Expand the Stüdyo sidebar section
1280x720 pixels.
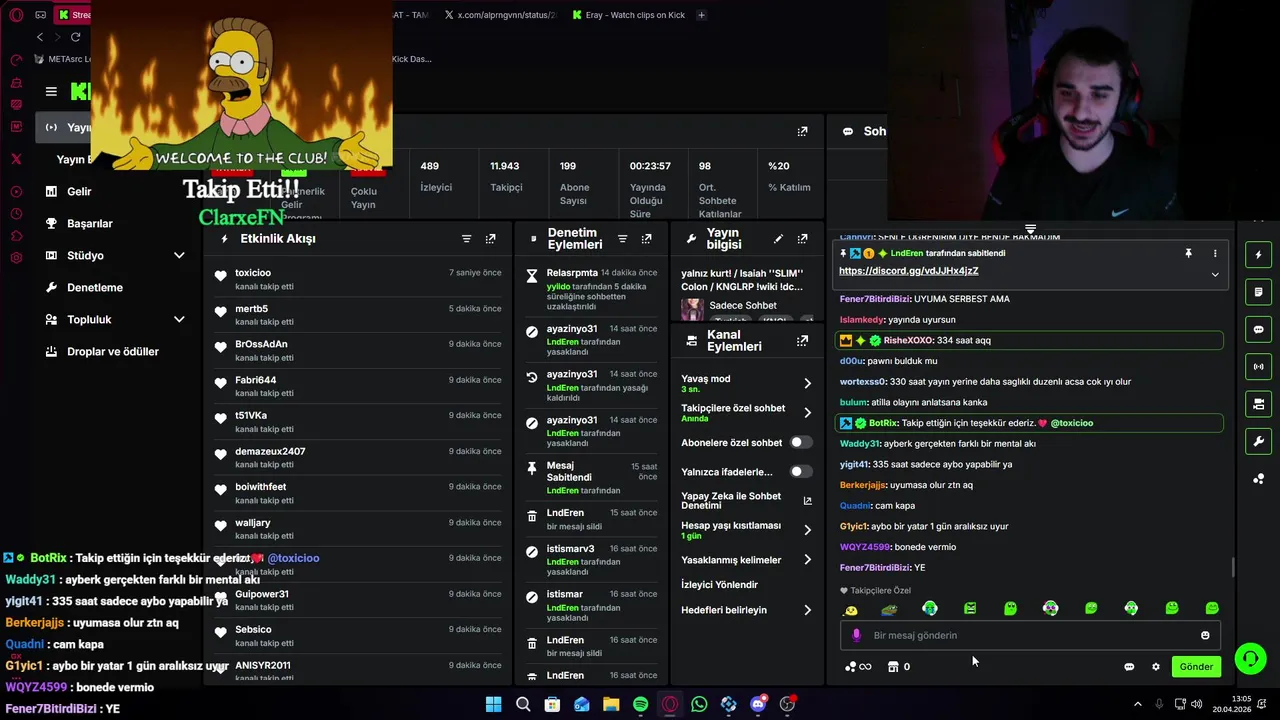[x=179, y=256]
